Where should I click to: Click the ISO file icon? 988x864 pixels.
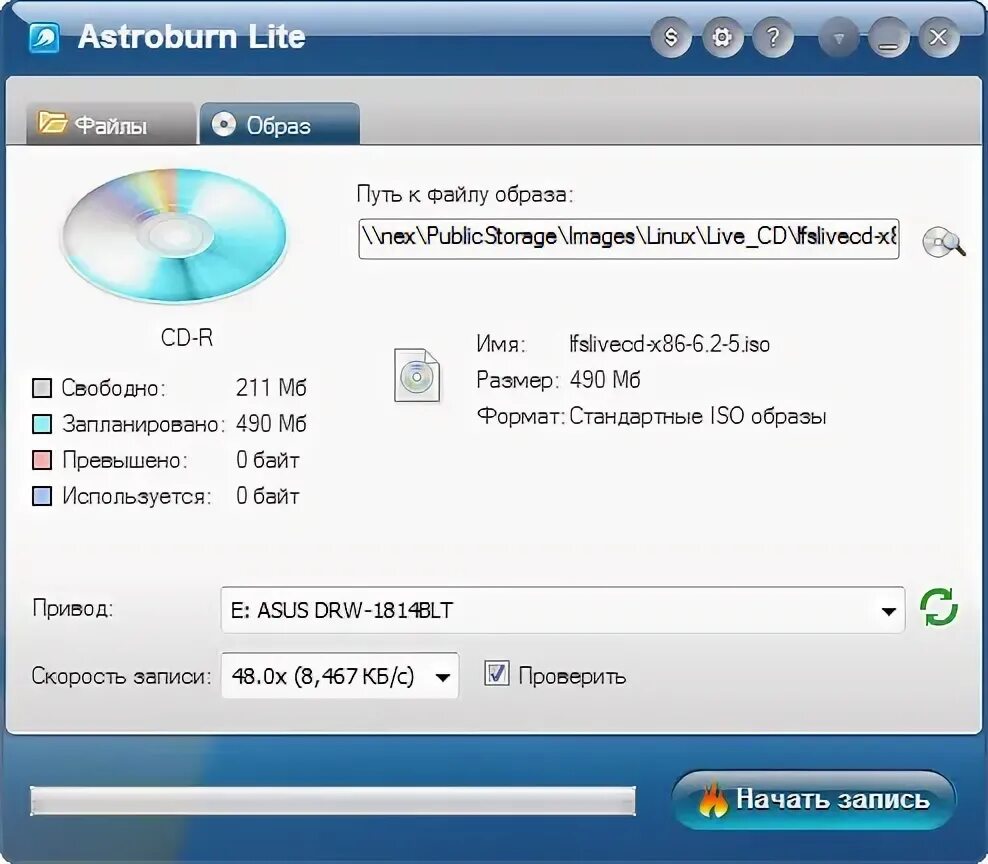[x=416, y=376]
